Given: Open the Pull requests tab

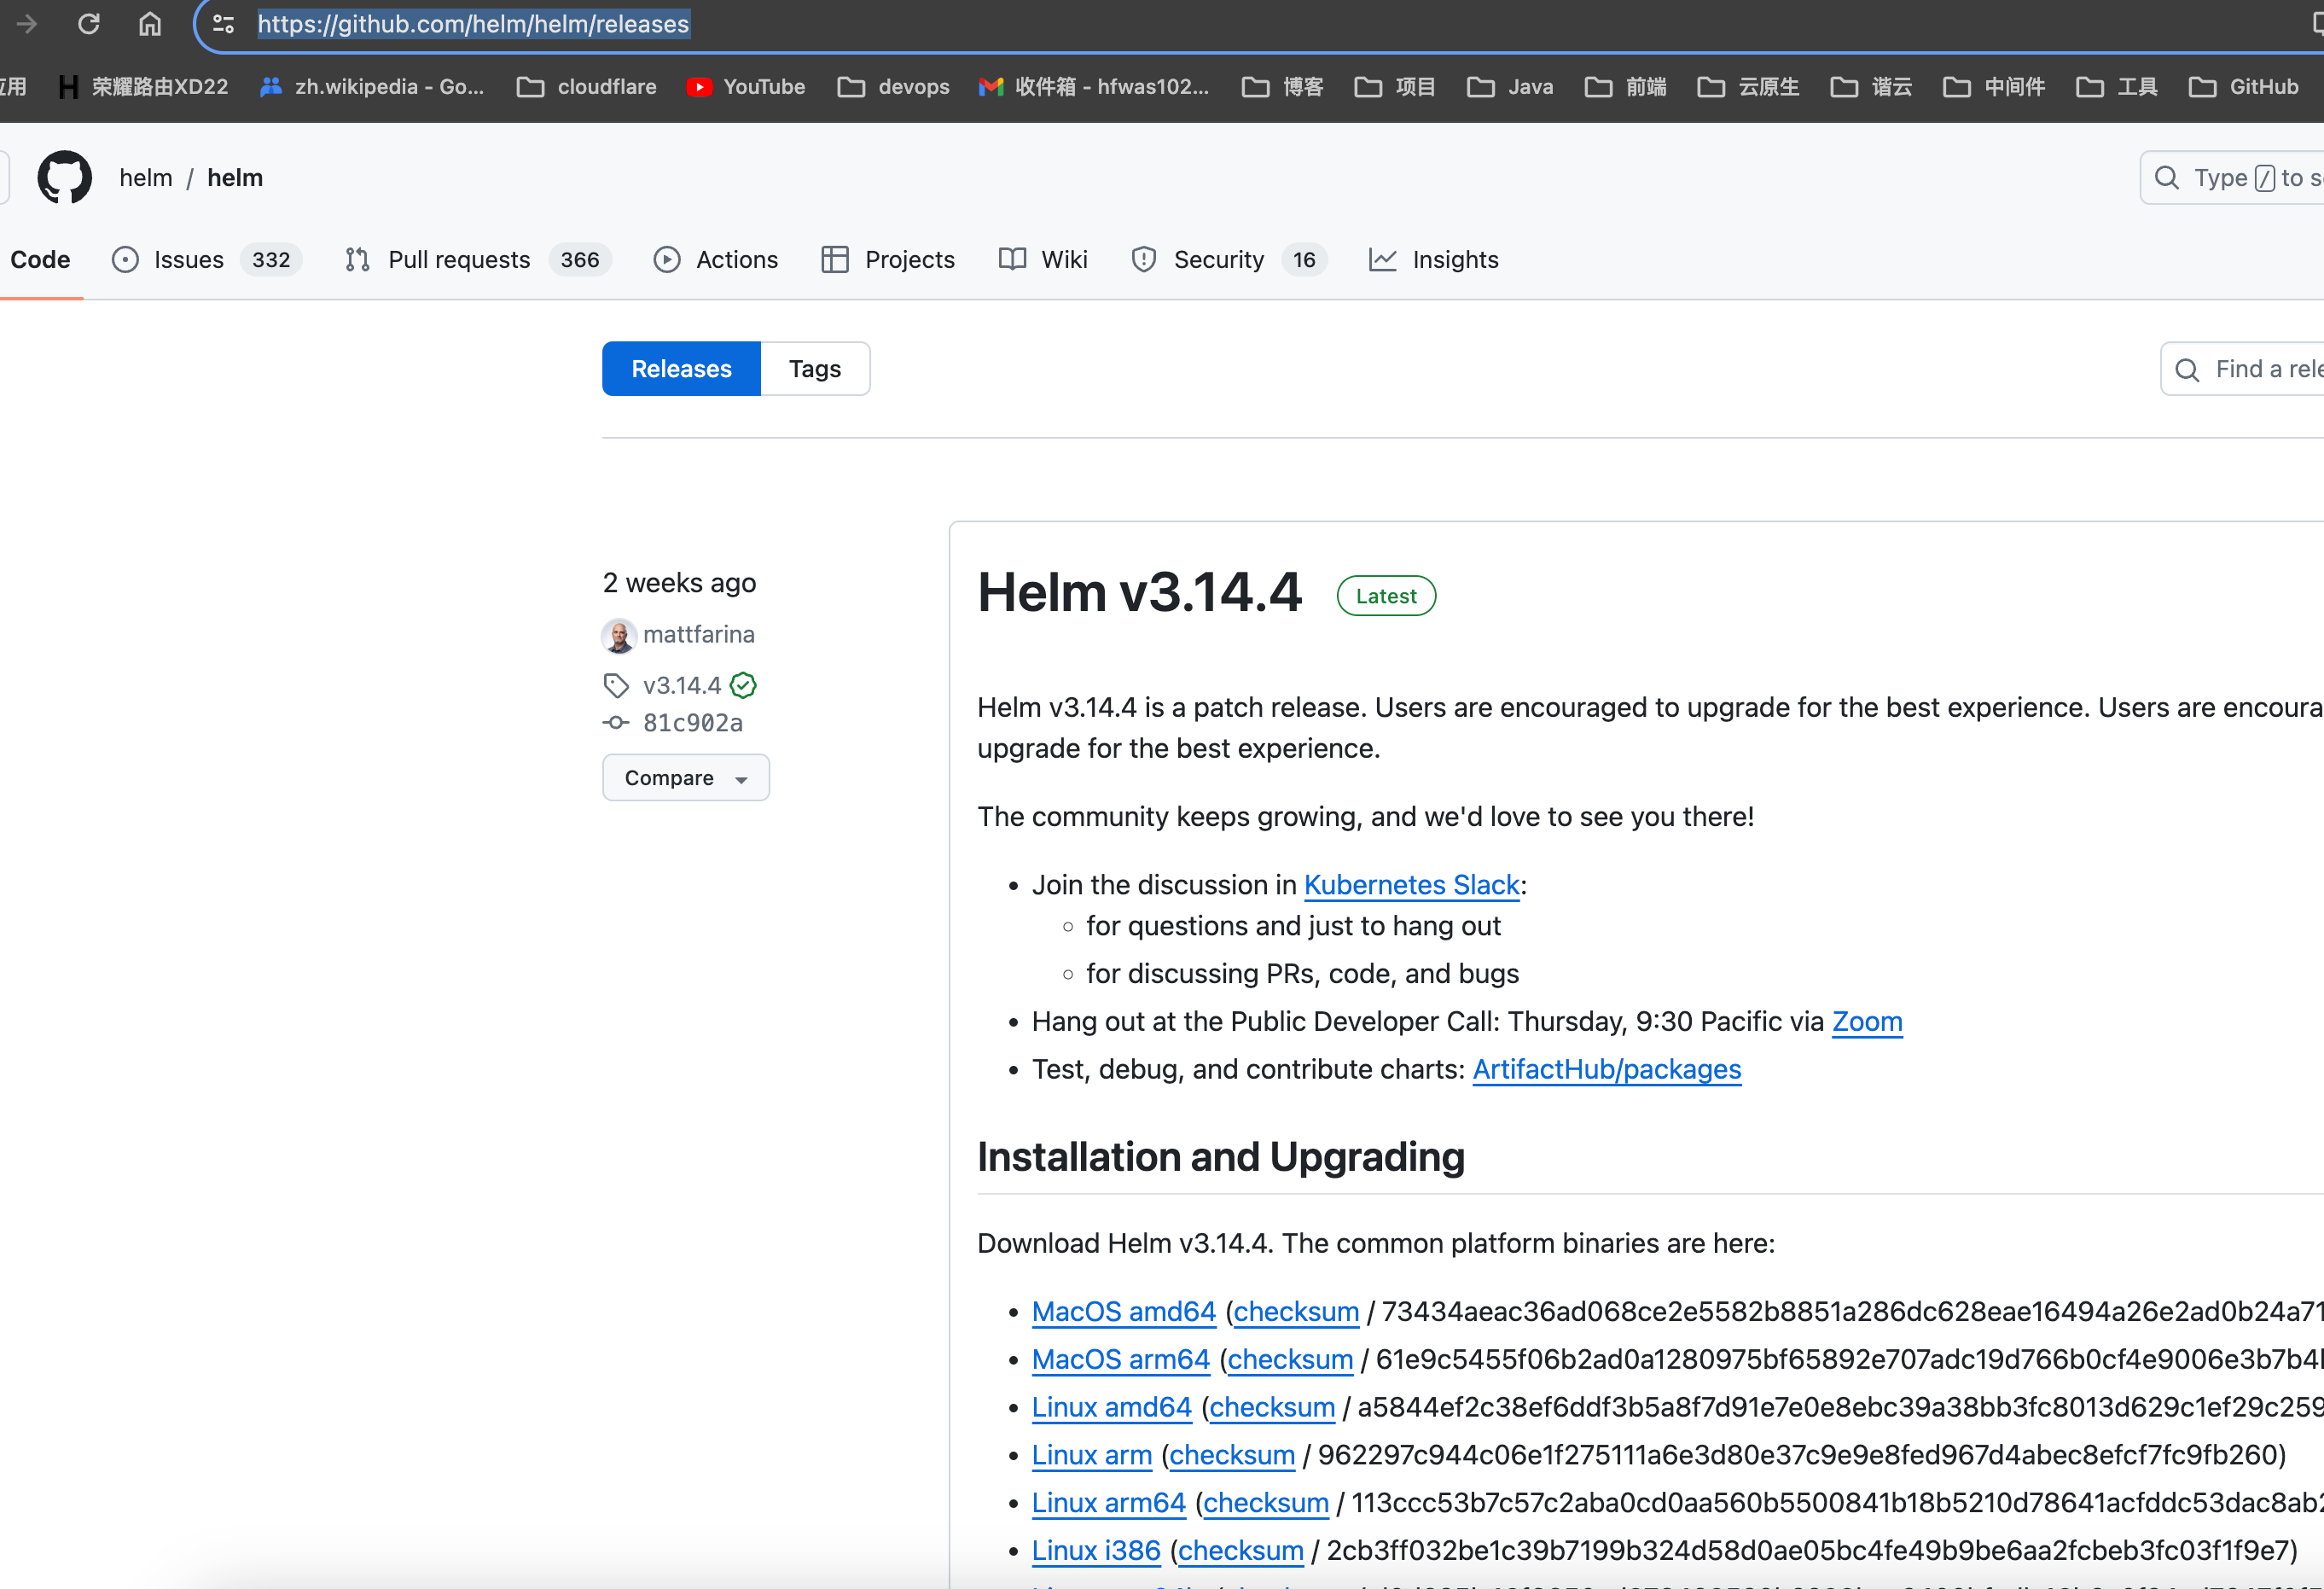Looking at the screenshot, I should coord(477,260).
